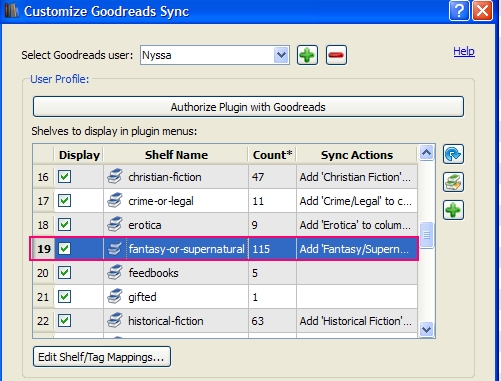This screenshot has height=381, width=501.
Task: Click the book icon beside erotica
Action: (x=115, y=225)
